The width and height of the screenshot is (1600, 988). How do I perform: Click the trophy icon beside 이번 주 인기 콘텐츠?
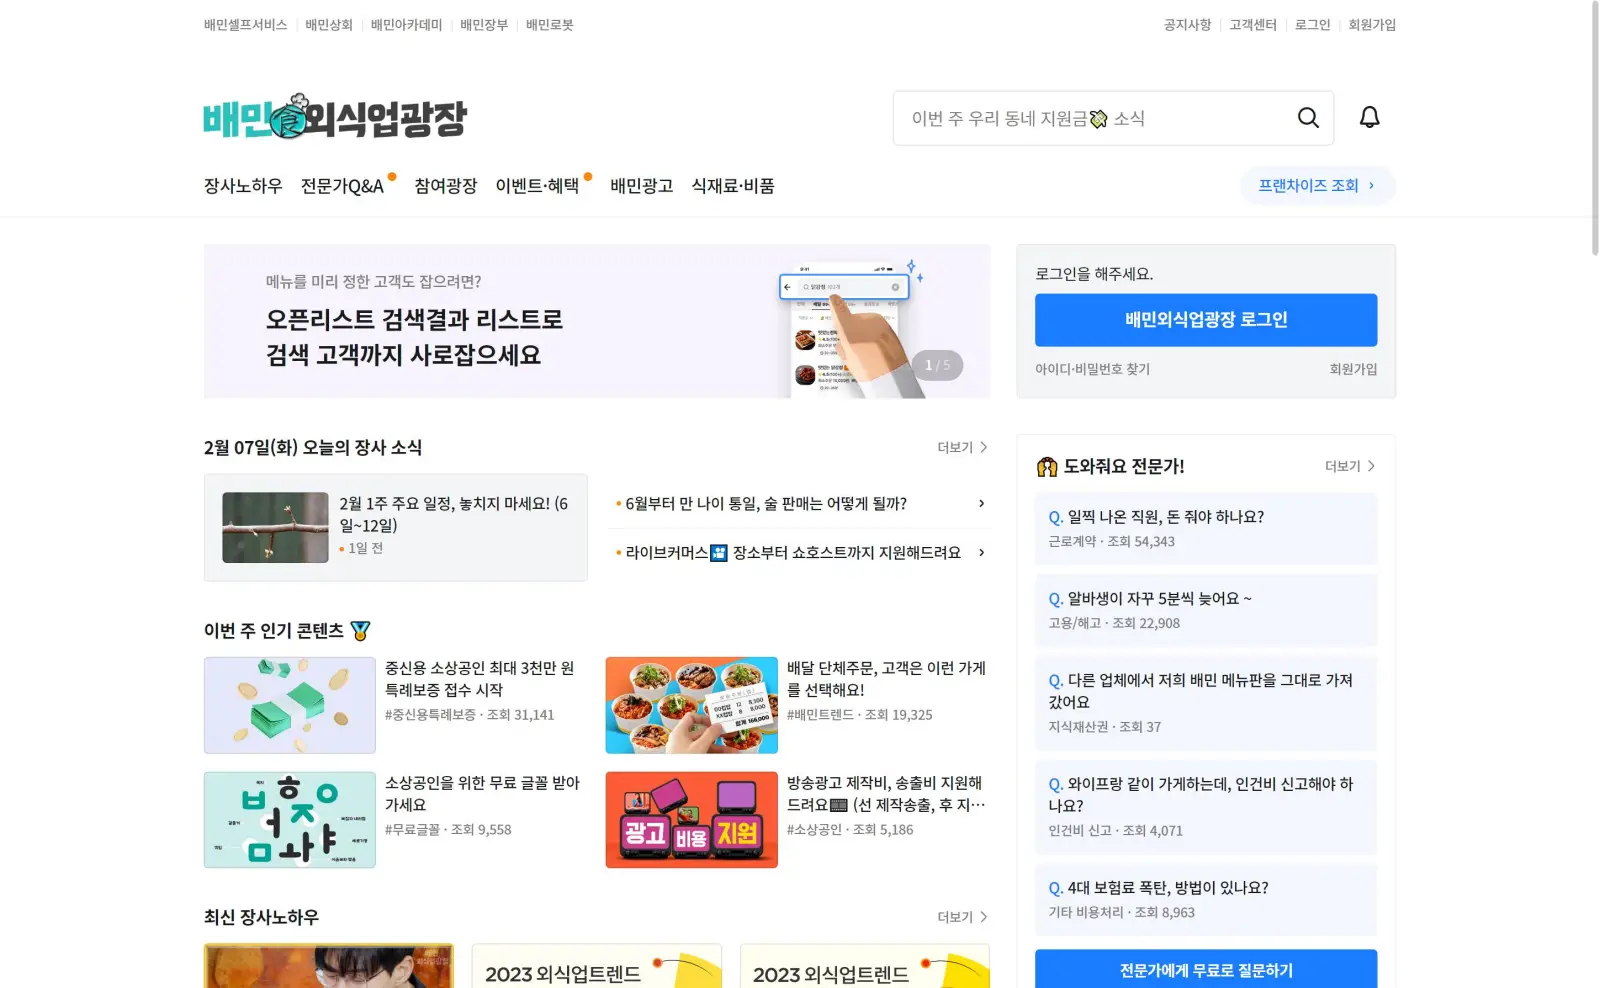click(361, 631)
